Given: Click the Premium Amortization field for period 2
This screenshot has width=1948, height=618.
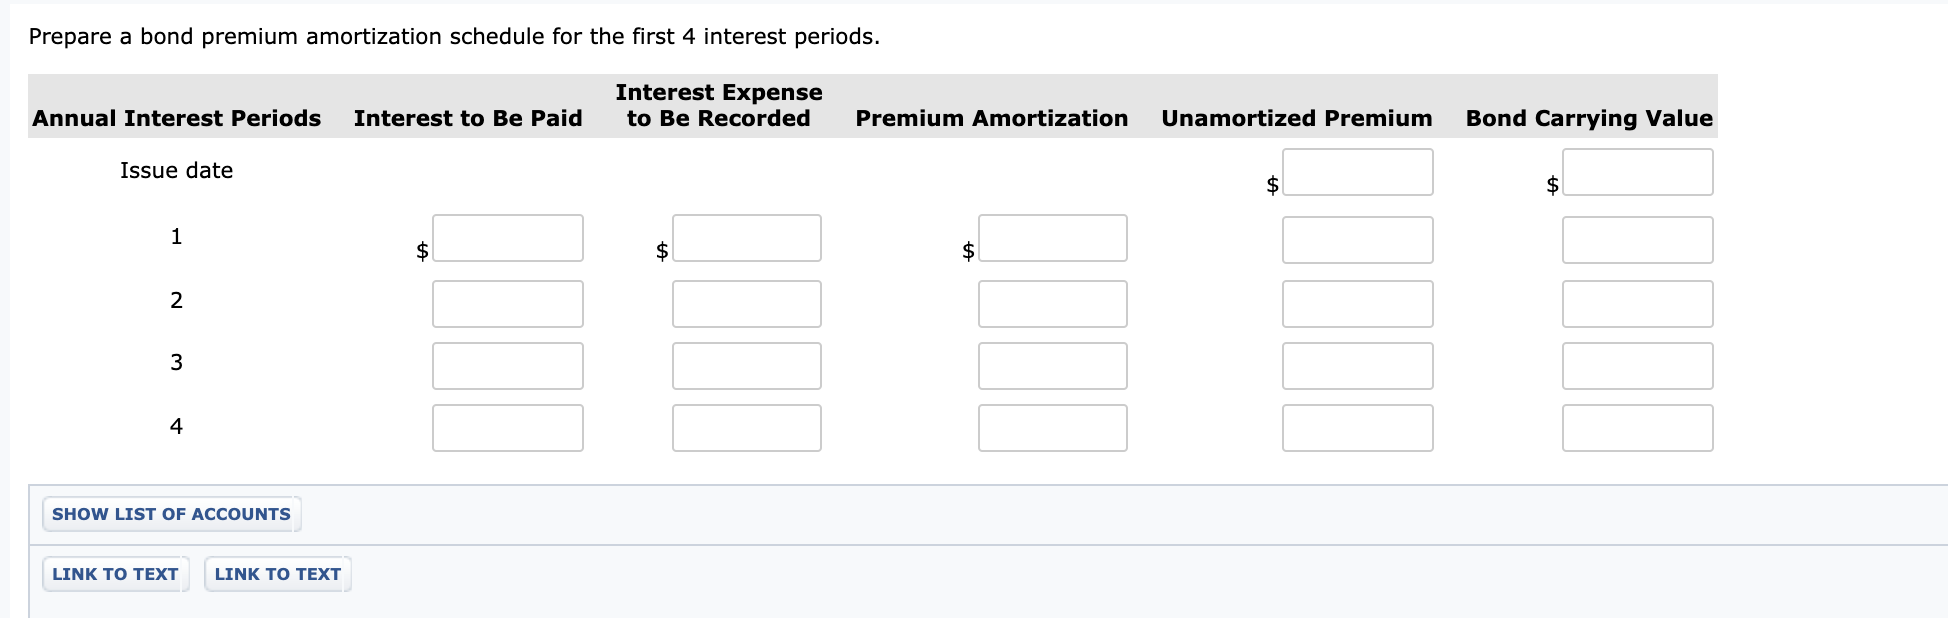Looking at the screenshot, I should click(x=1052, y=304).
